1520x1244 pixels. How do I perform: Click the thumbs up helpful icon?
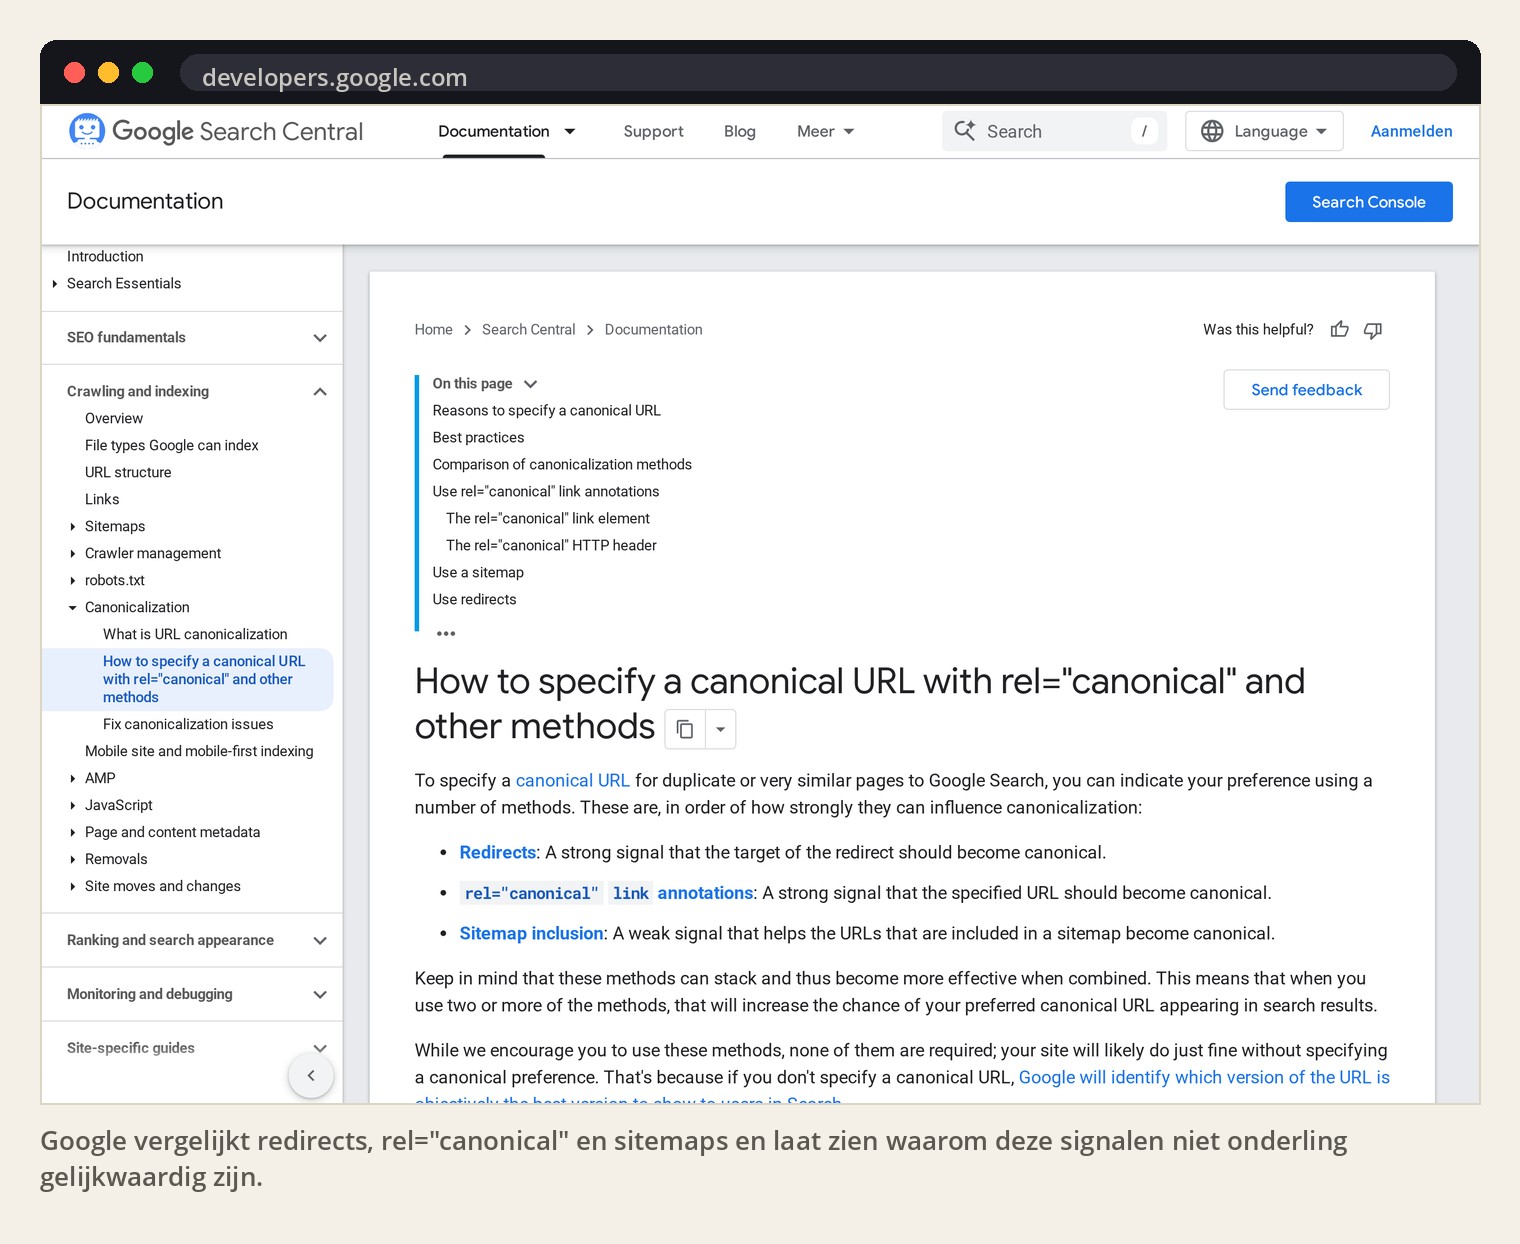coord(1340,329)
